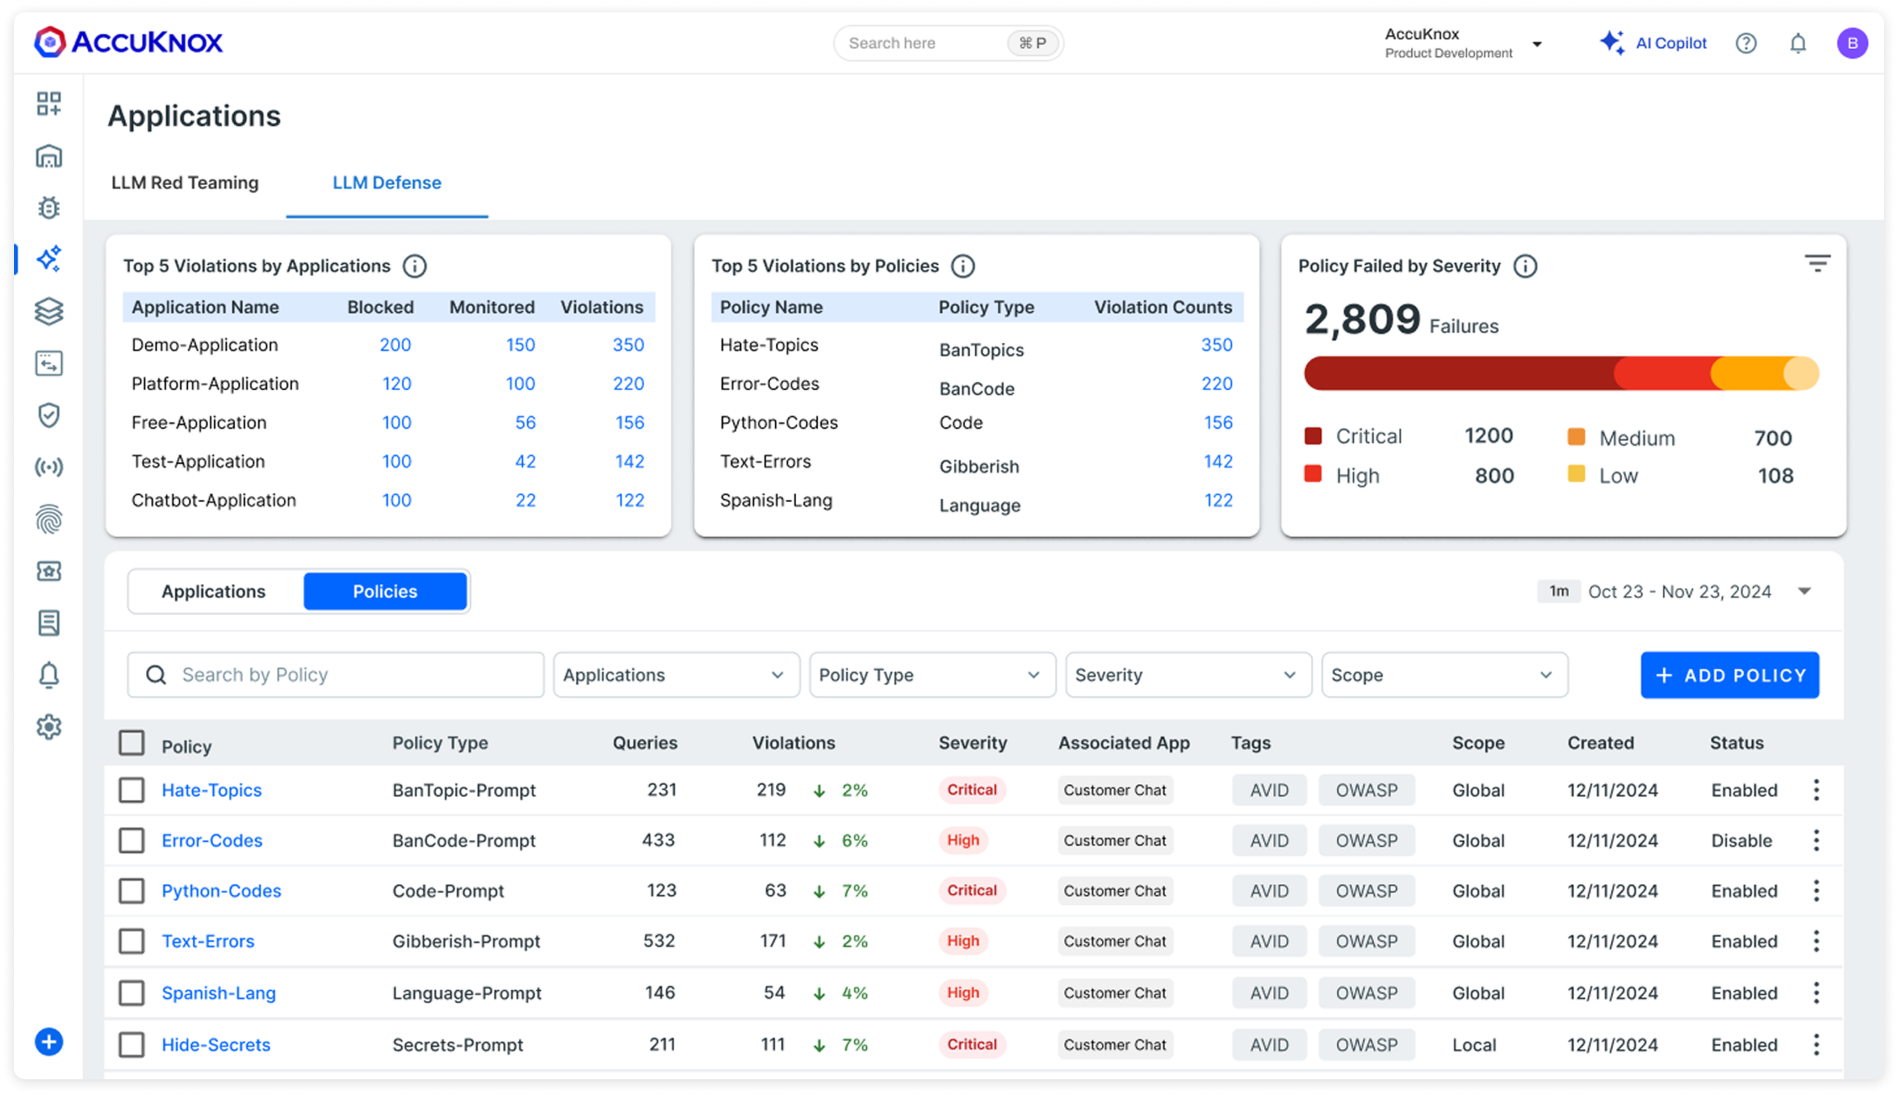Image resolution: width=1898 pixels, height=1096 pixels.
Task: Check the Hide-Secrets row checkbox
Action: [131, 1044]
